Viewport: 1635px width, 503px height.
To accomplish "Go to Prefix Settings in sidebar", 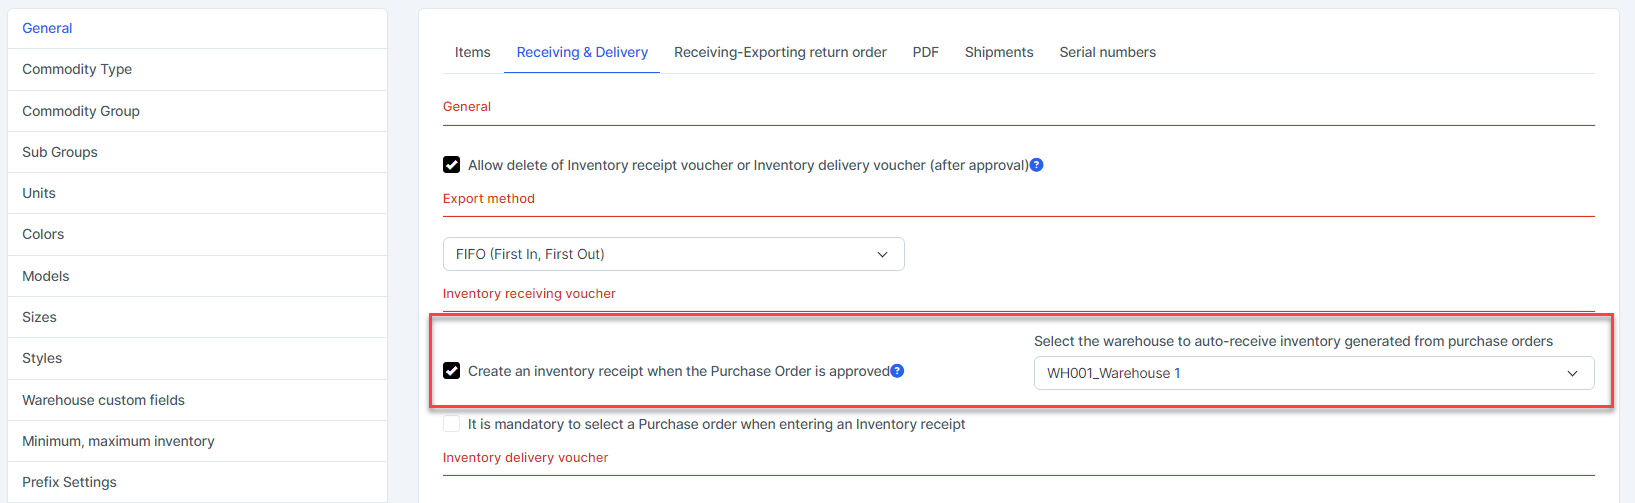I will click(69, 482).
